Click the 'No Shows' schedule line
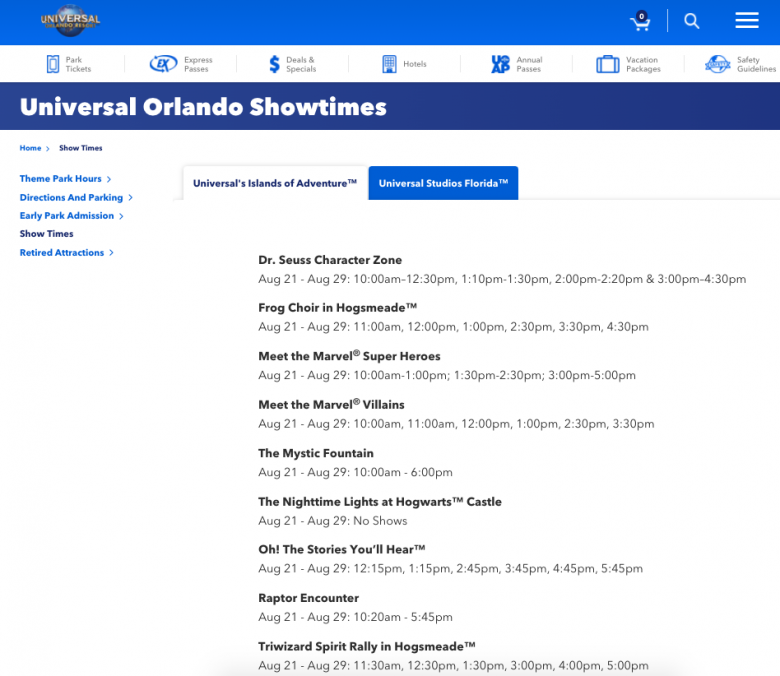Image resolution: width=780 pixels, height=676 pixels. [332, 521]
